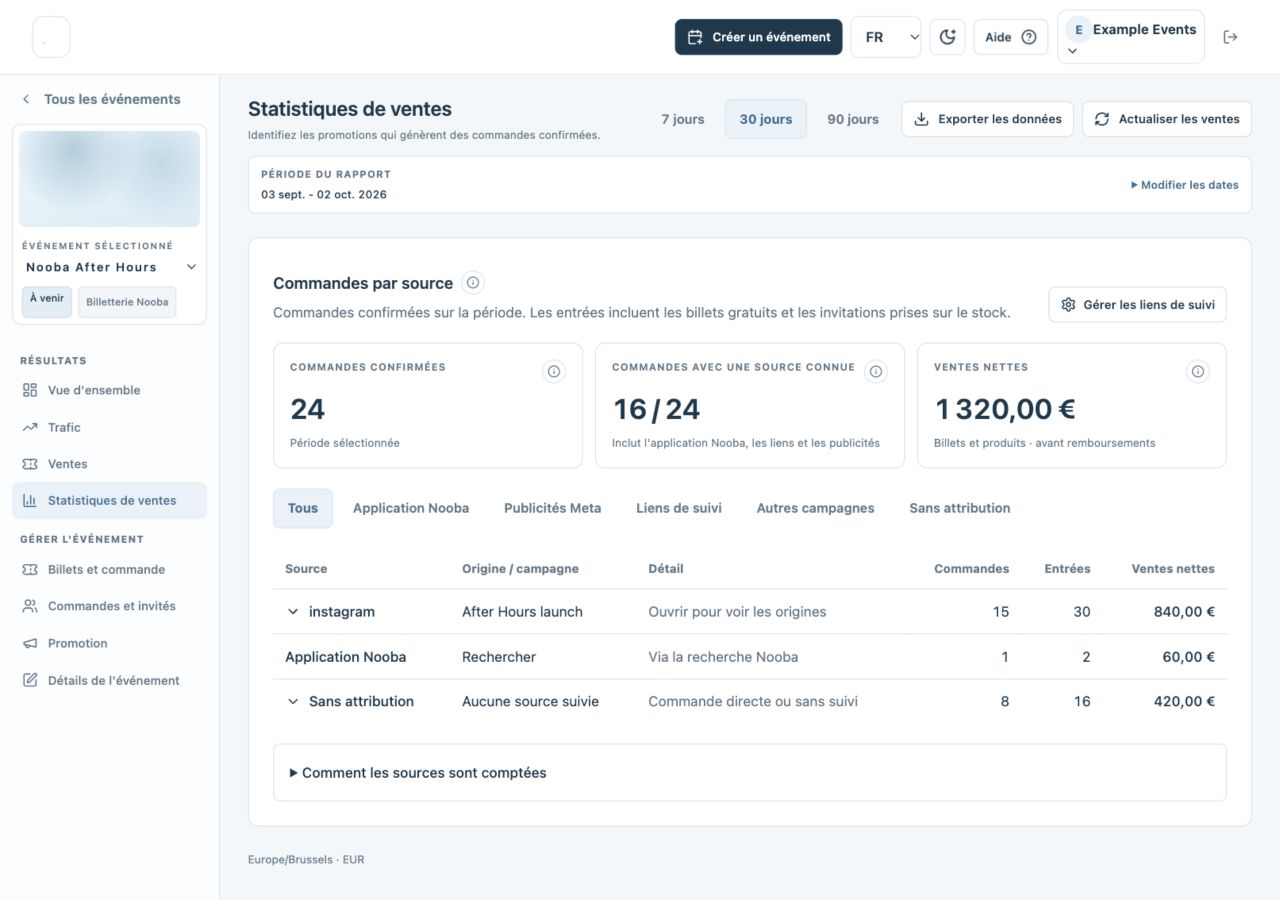Open the Aide help button
The height and width of the screenshot is (900, 1280).
pos(1011,37)
